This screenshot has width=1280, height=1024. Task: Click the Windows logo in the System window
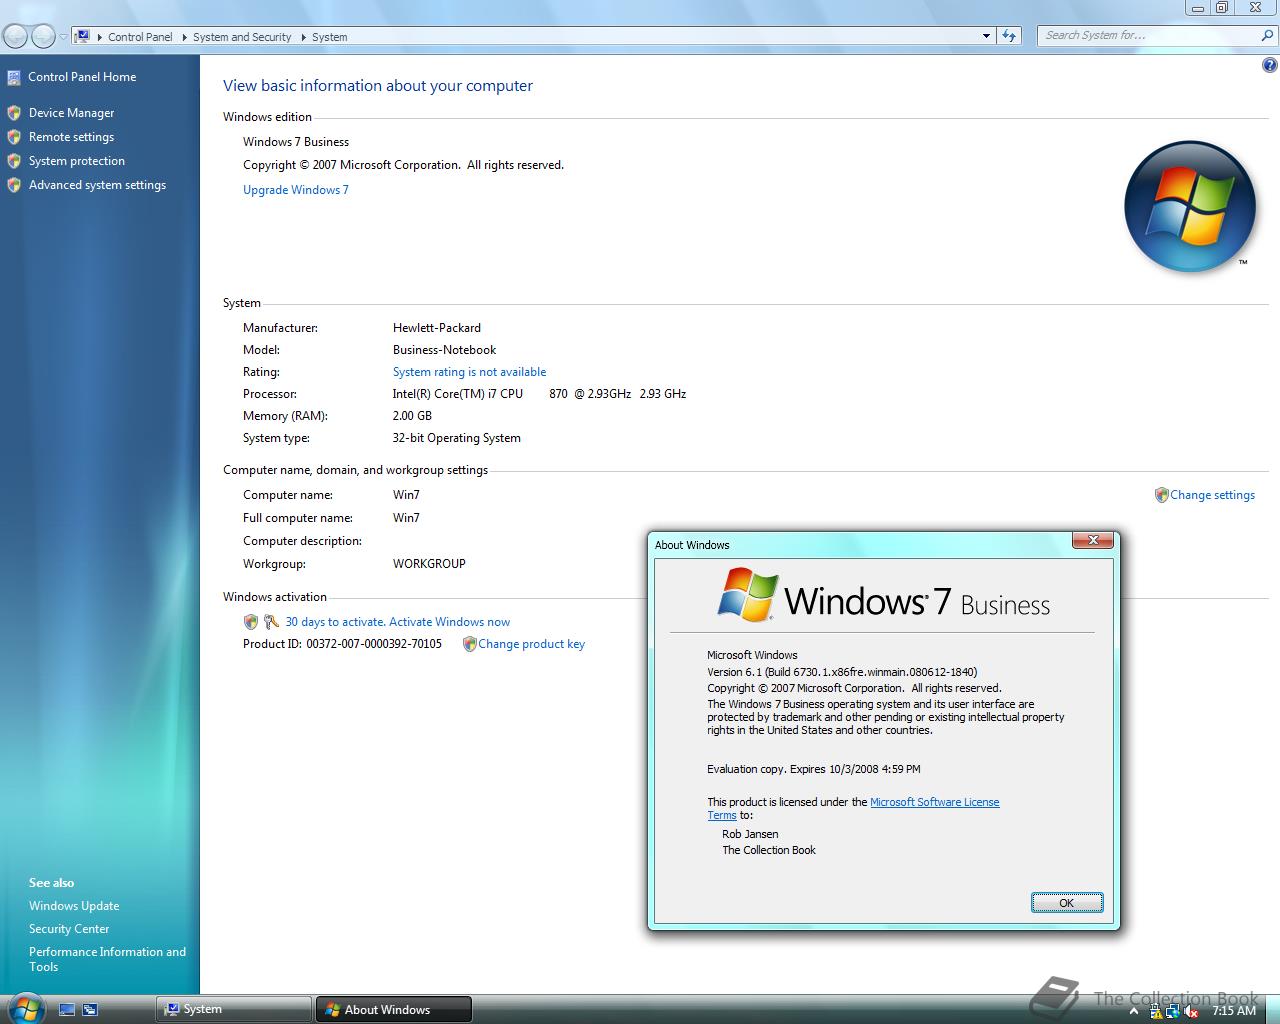1190,207
